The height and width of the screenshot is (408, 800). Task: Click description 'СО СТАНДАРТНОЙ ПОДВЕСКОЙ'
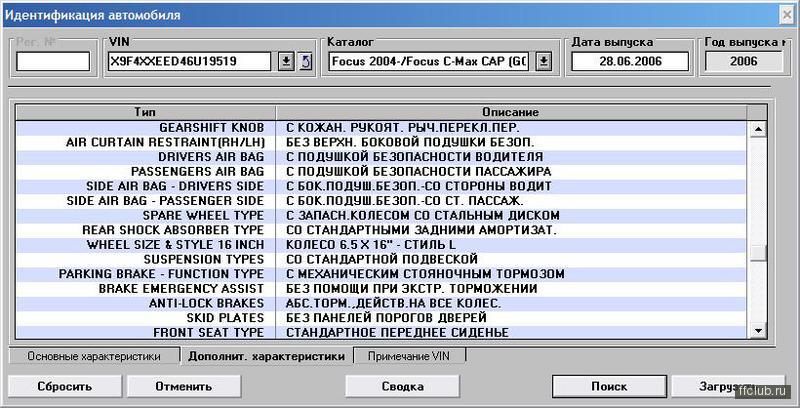tap(382, 260)
